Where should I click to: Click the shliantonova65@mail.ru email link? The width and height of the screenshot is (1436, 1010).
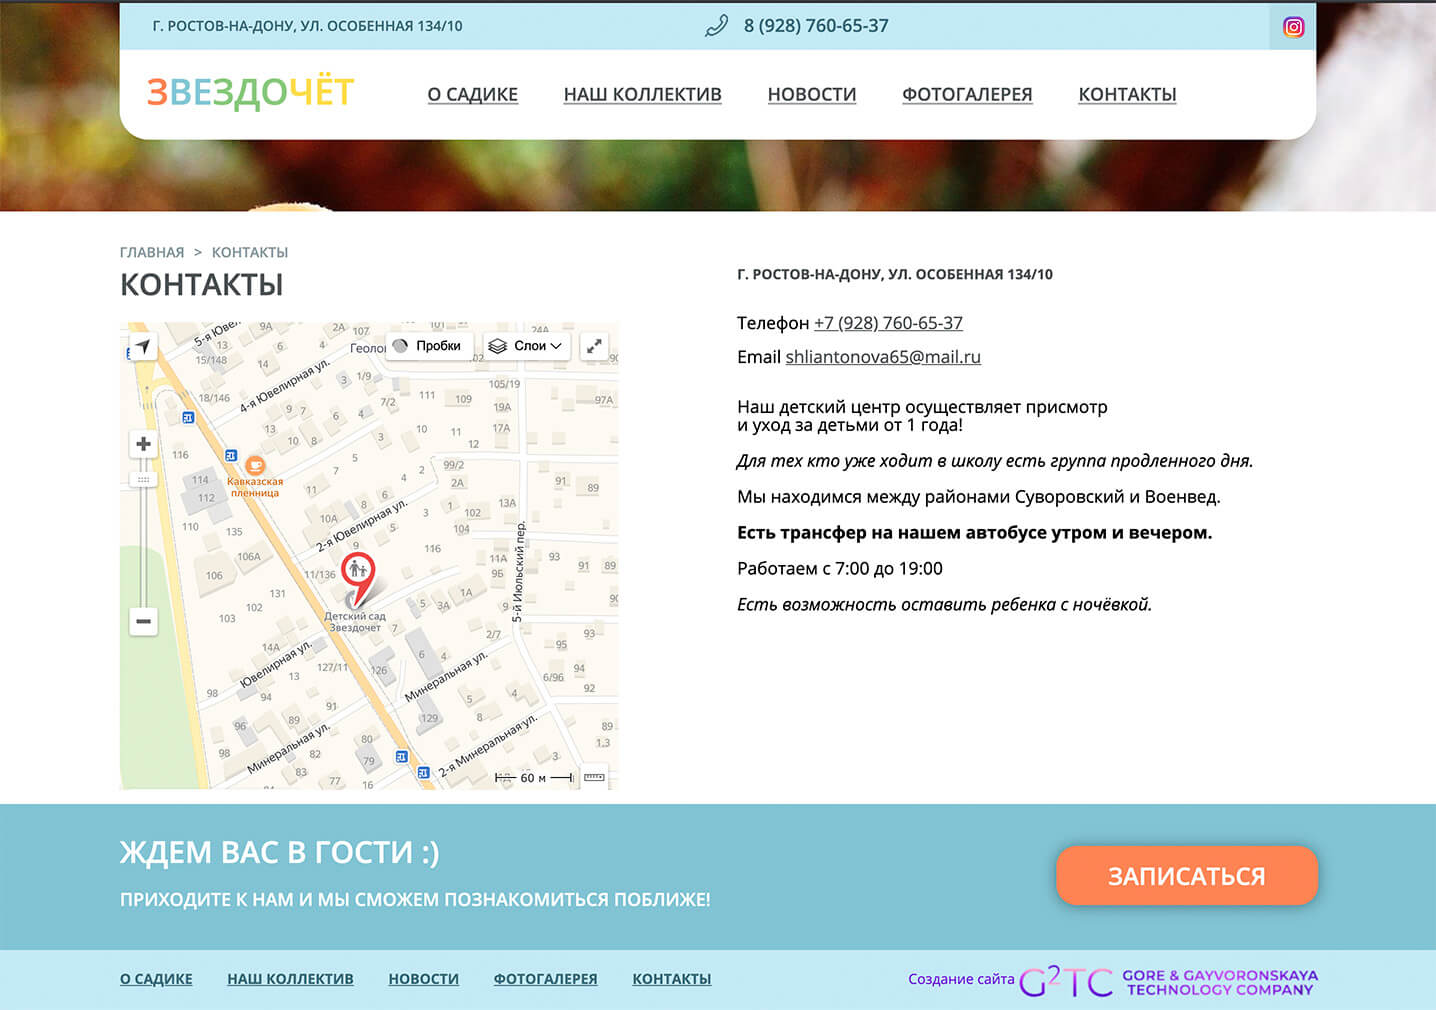pos(882,357)
